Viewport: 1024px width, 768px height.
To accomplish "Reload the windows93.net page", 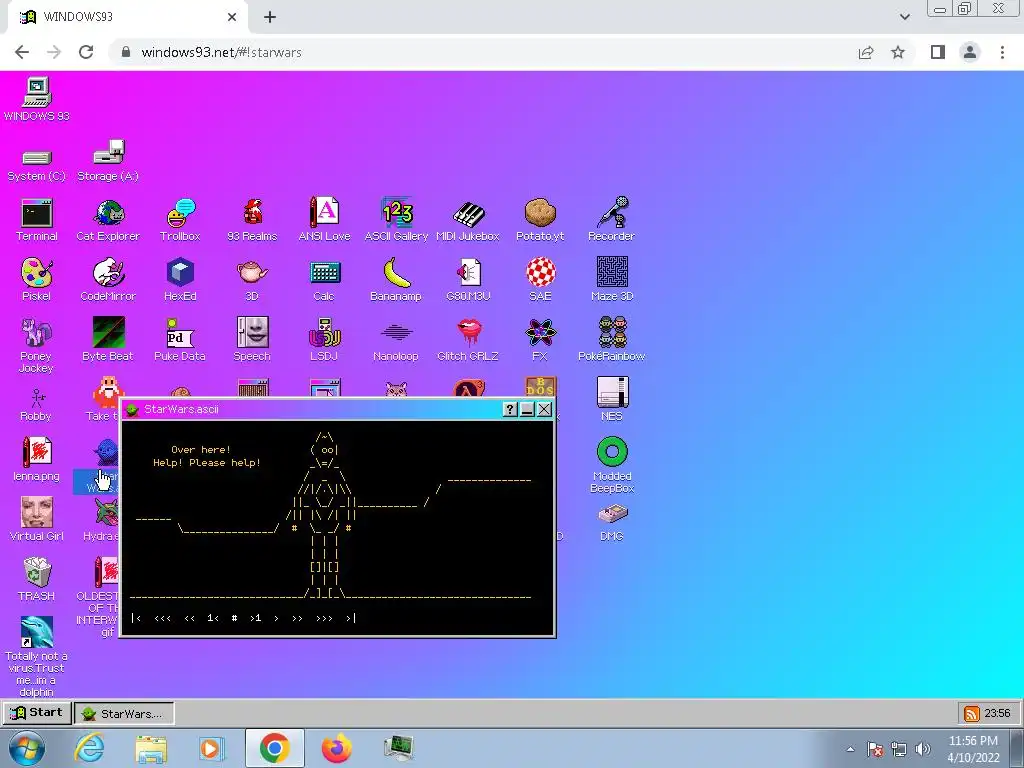I will click(x=86, y=52).
